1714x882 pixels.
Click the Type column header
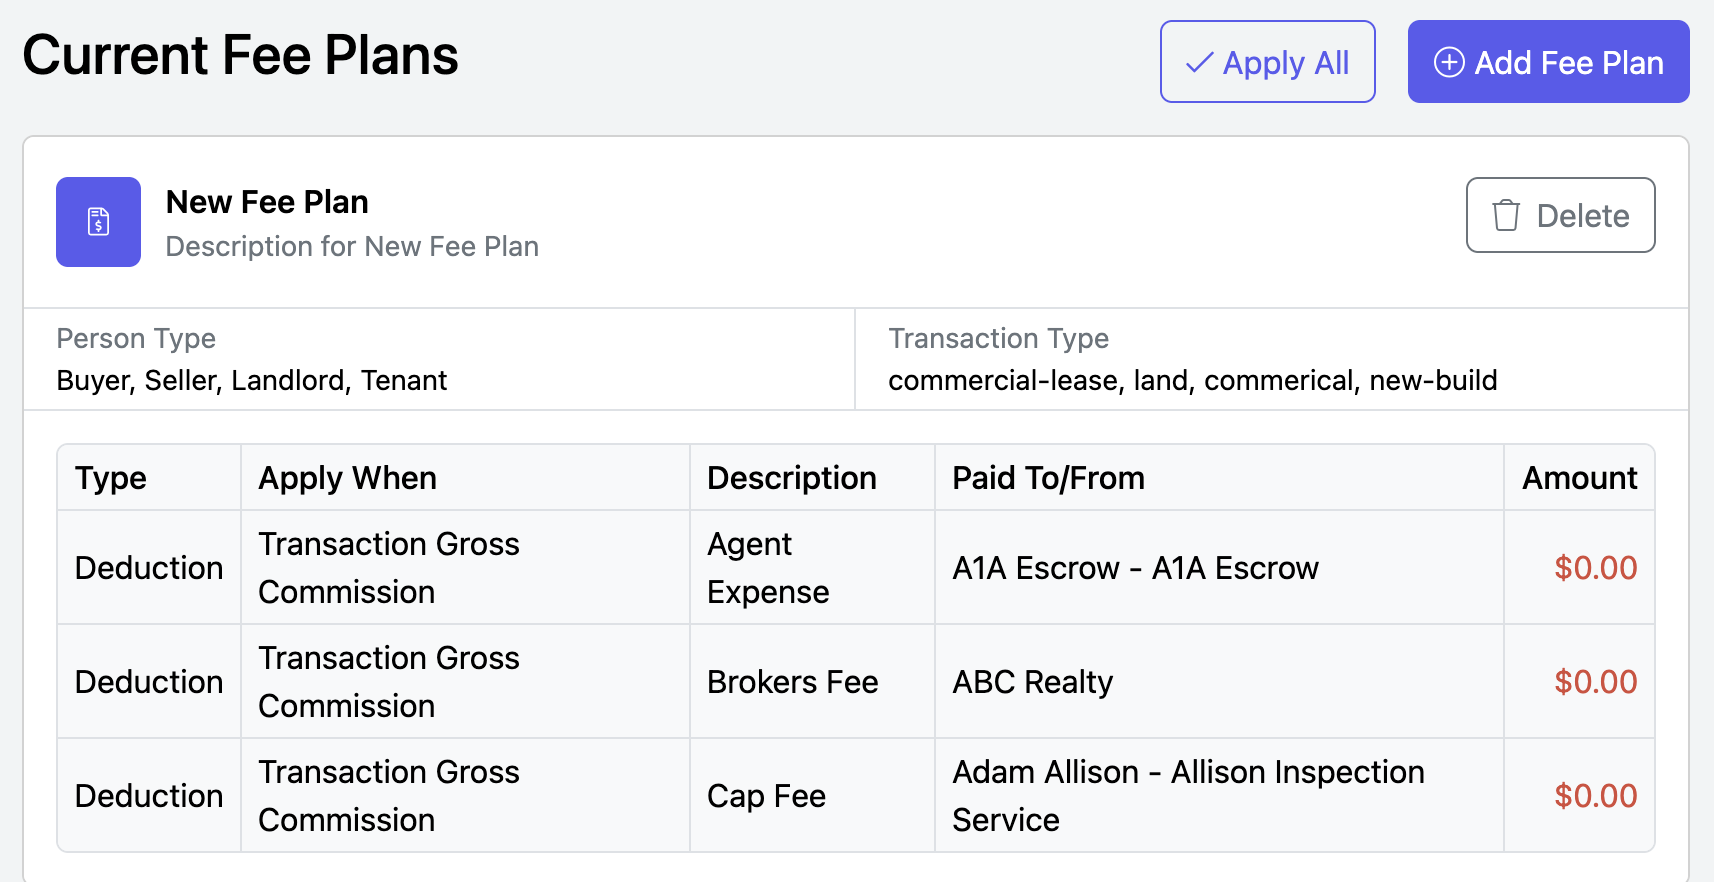pyautogui.click(x=111, y=478)
